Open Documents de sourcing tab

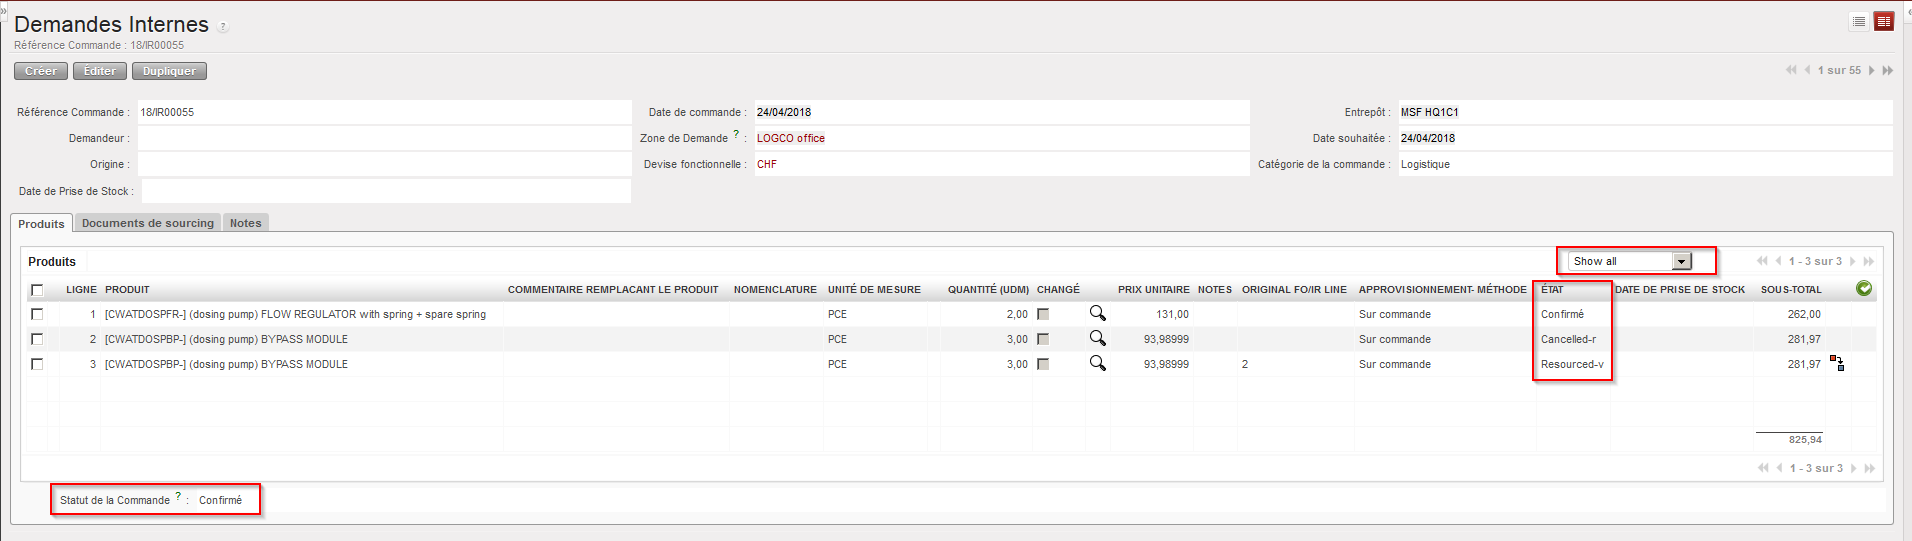[x=148, y=223]
